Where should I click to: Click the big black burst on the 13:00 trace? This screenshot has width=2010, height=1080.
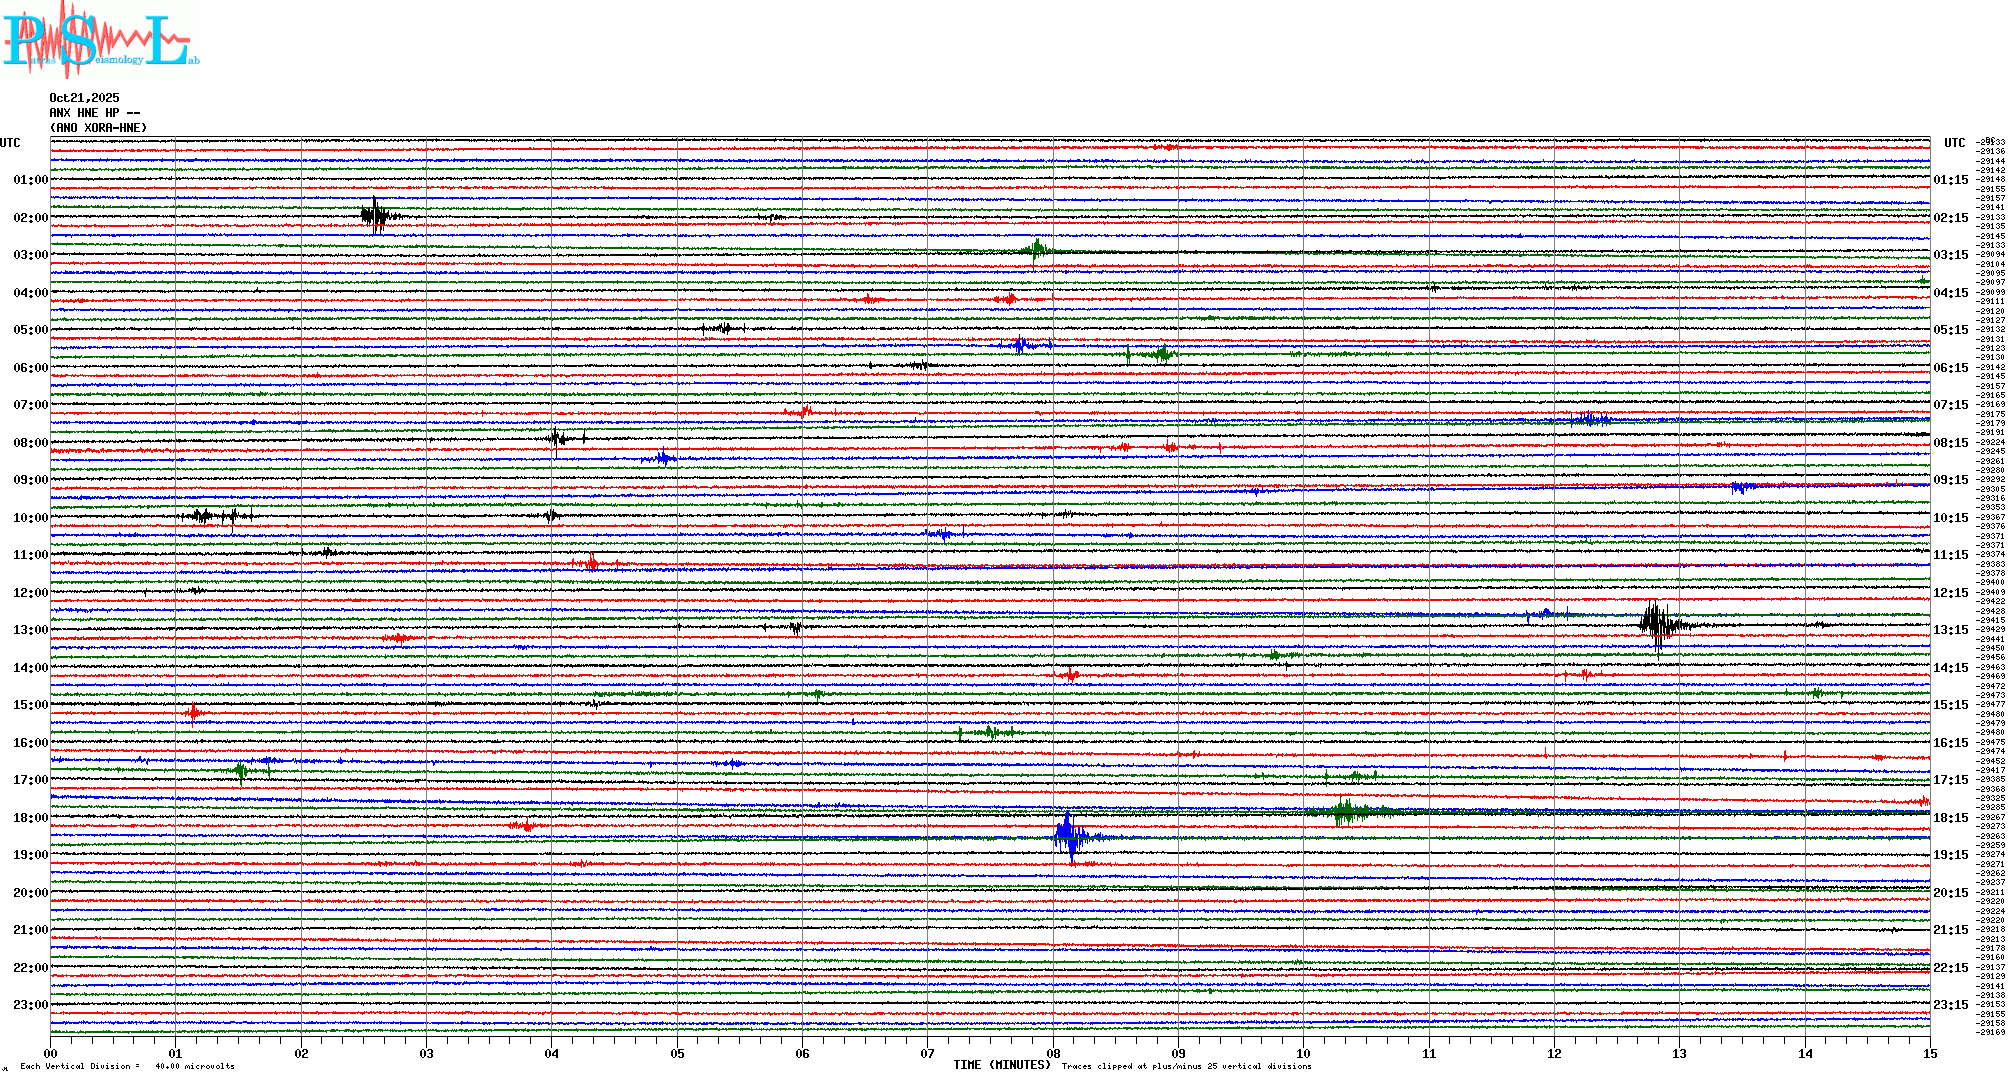pyautogui.click(x=1658, y=625)
